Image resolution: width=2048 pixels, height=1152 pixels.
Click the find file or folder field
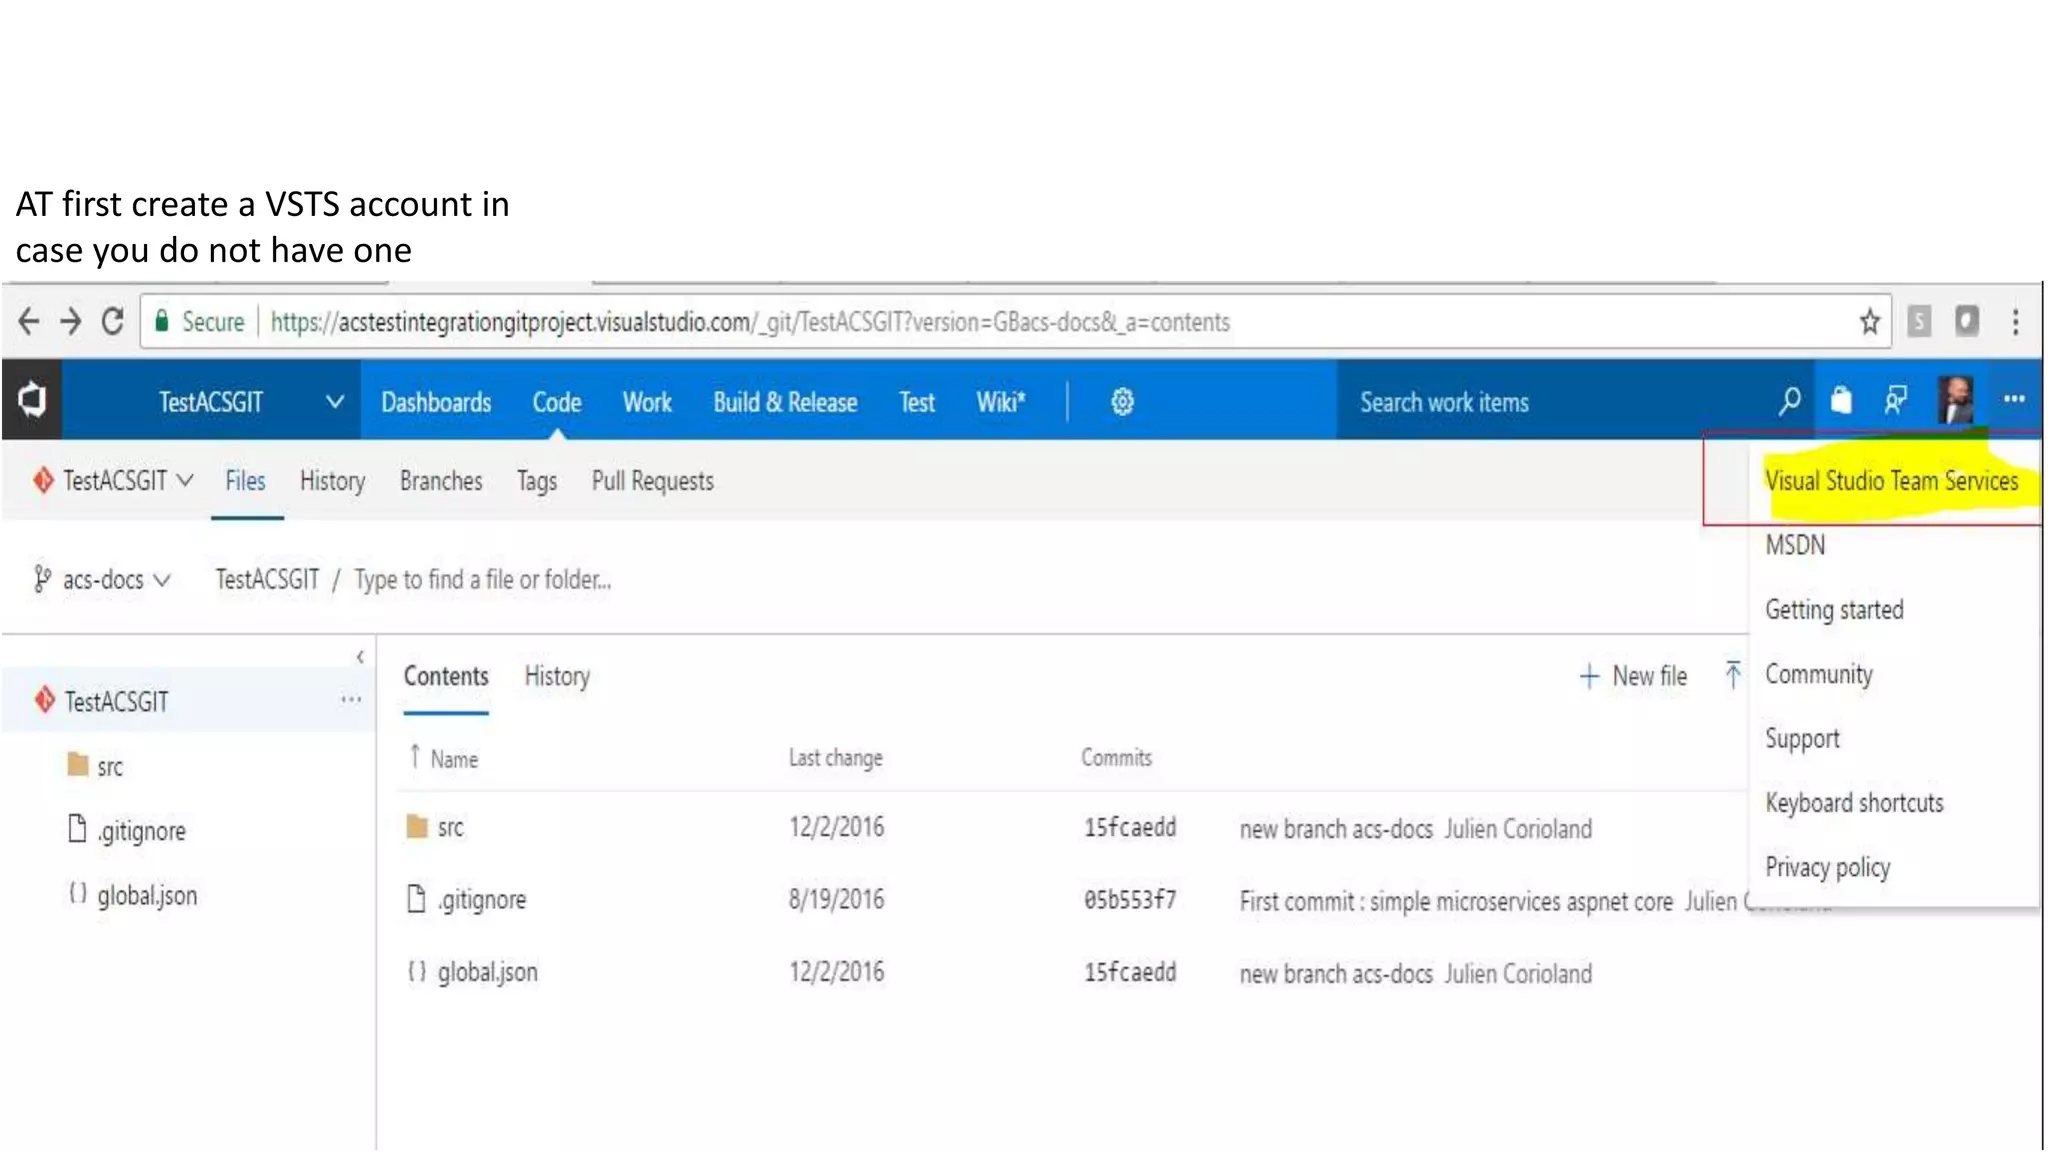pyautogui.click(x=482, y=580)
